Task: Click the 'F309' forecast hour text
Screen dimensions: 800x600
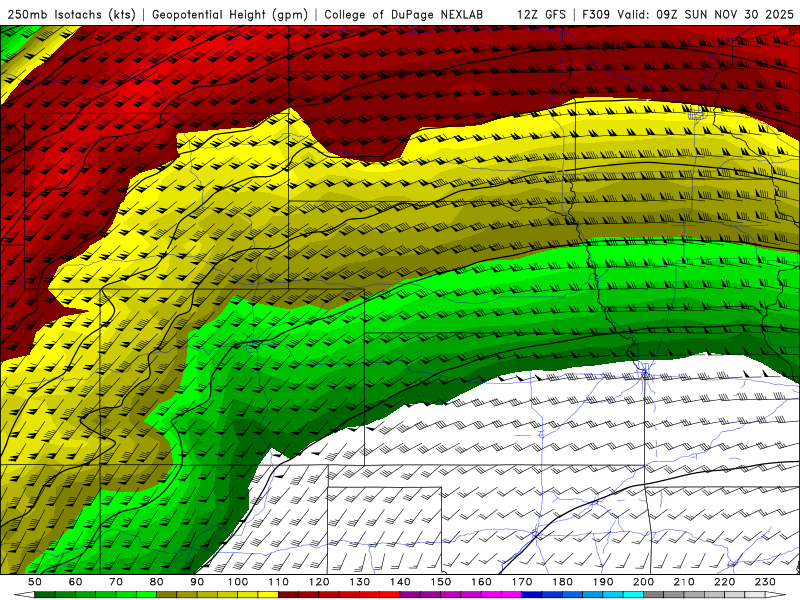Action: point(596,14)
